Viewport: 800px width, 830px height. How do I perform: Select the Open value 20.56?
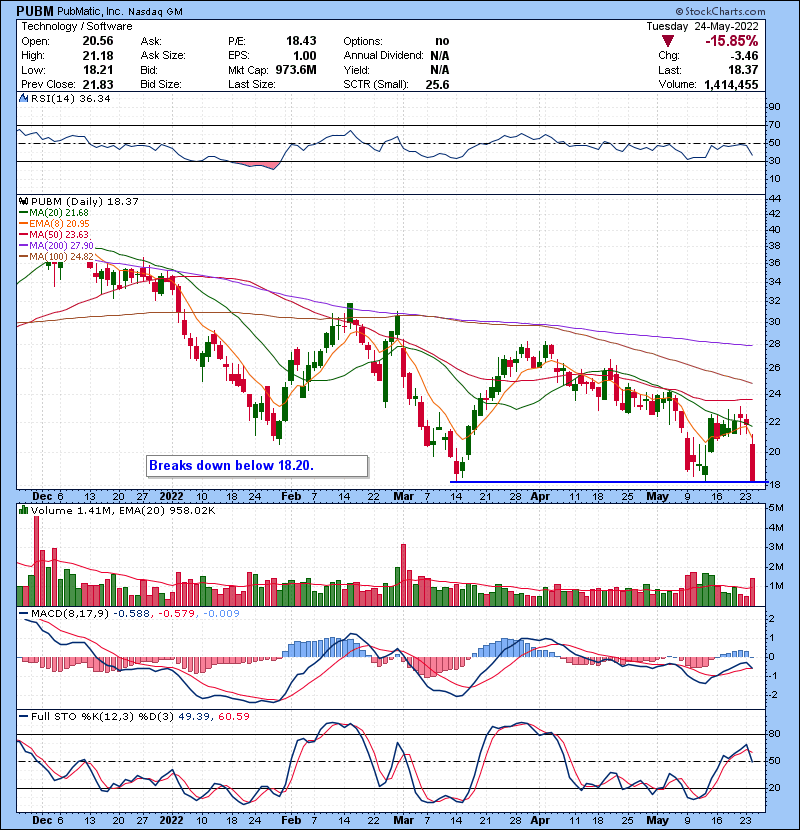click(98, 41)
